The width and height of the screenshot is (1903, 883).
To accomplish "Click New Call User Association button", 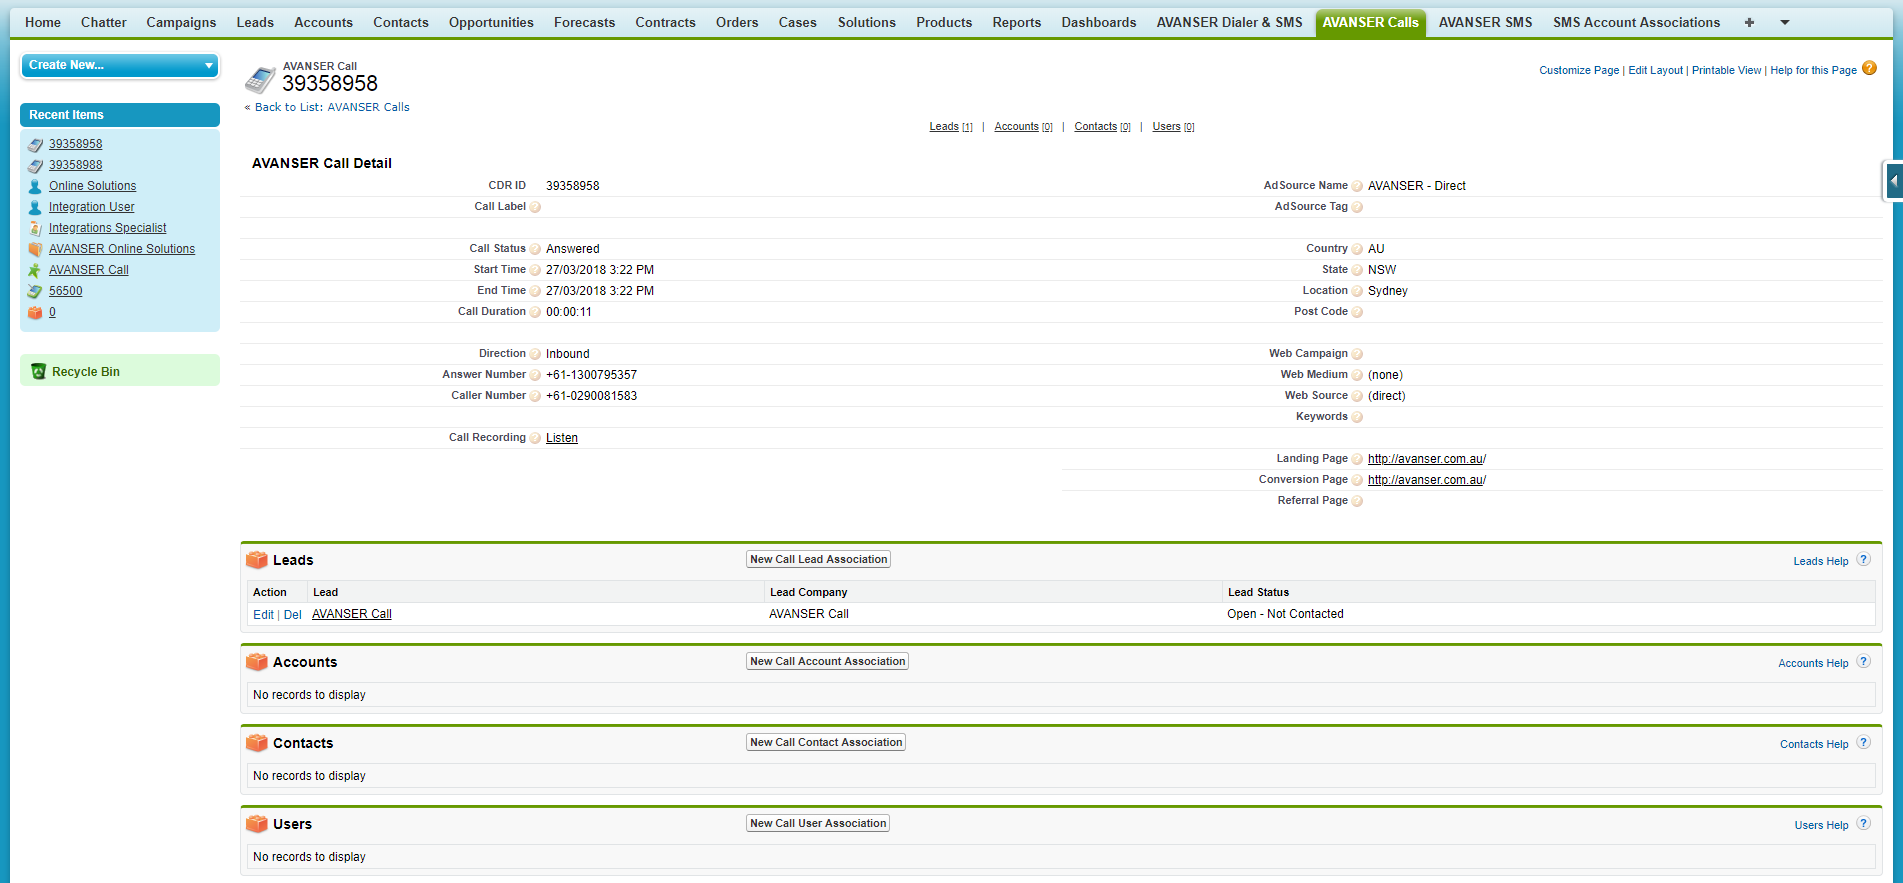I will (818, 823).
